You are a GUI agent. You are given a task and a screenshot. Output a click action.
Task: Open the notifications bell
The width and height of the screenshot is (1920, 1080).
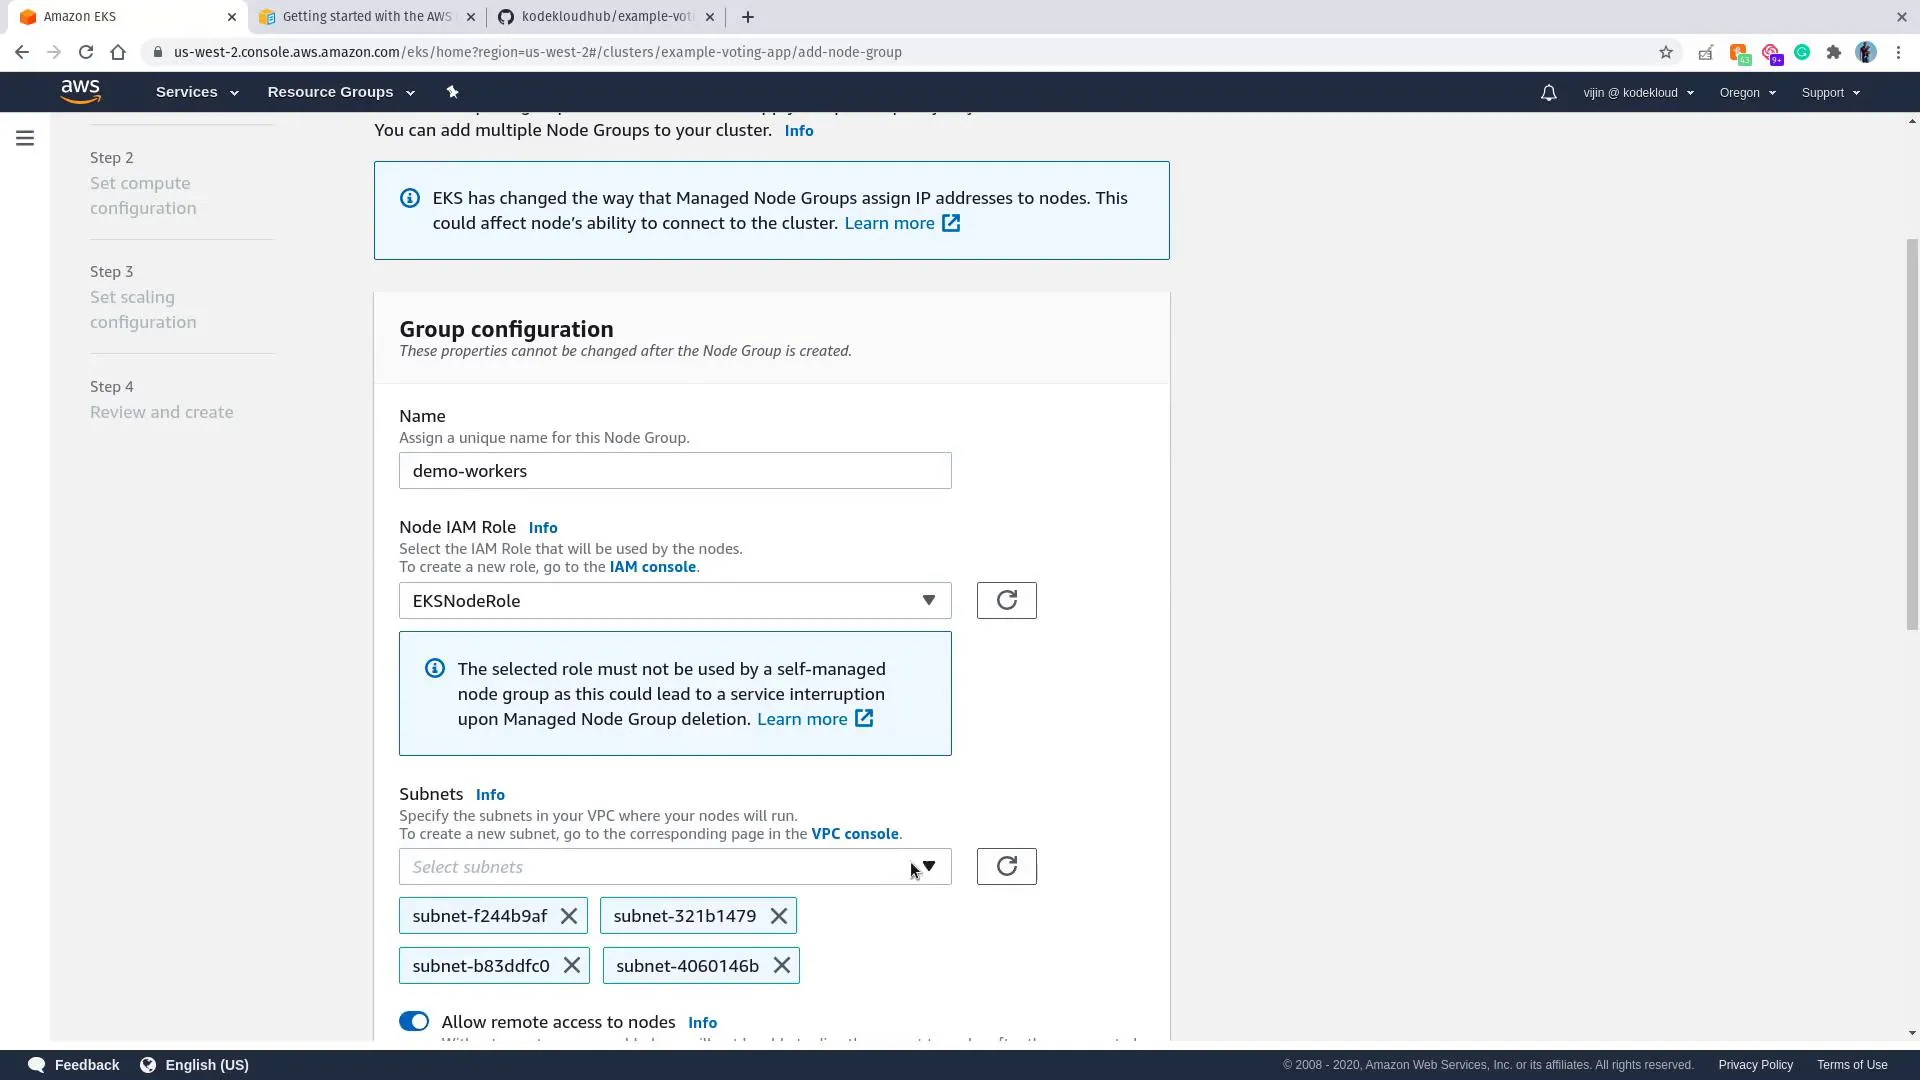[x=1548, y=93]
